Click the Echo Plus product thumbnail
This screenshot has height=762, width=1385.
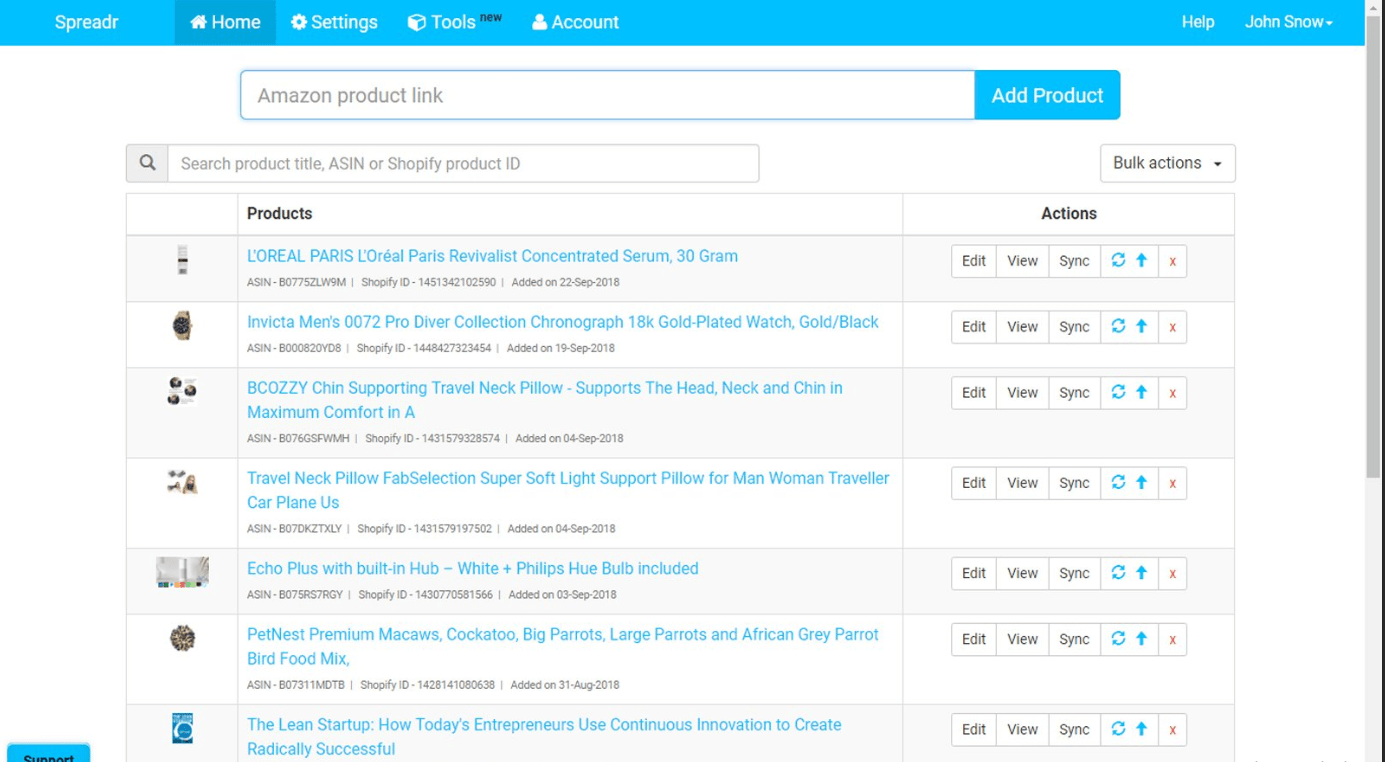(x=182, y=572)
